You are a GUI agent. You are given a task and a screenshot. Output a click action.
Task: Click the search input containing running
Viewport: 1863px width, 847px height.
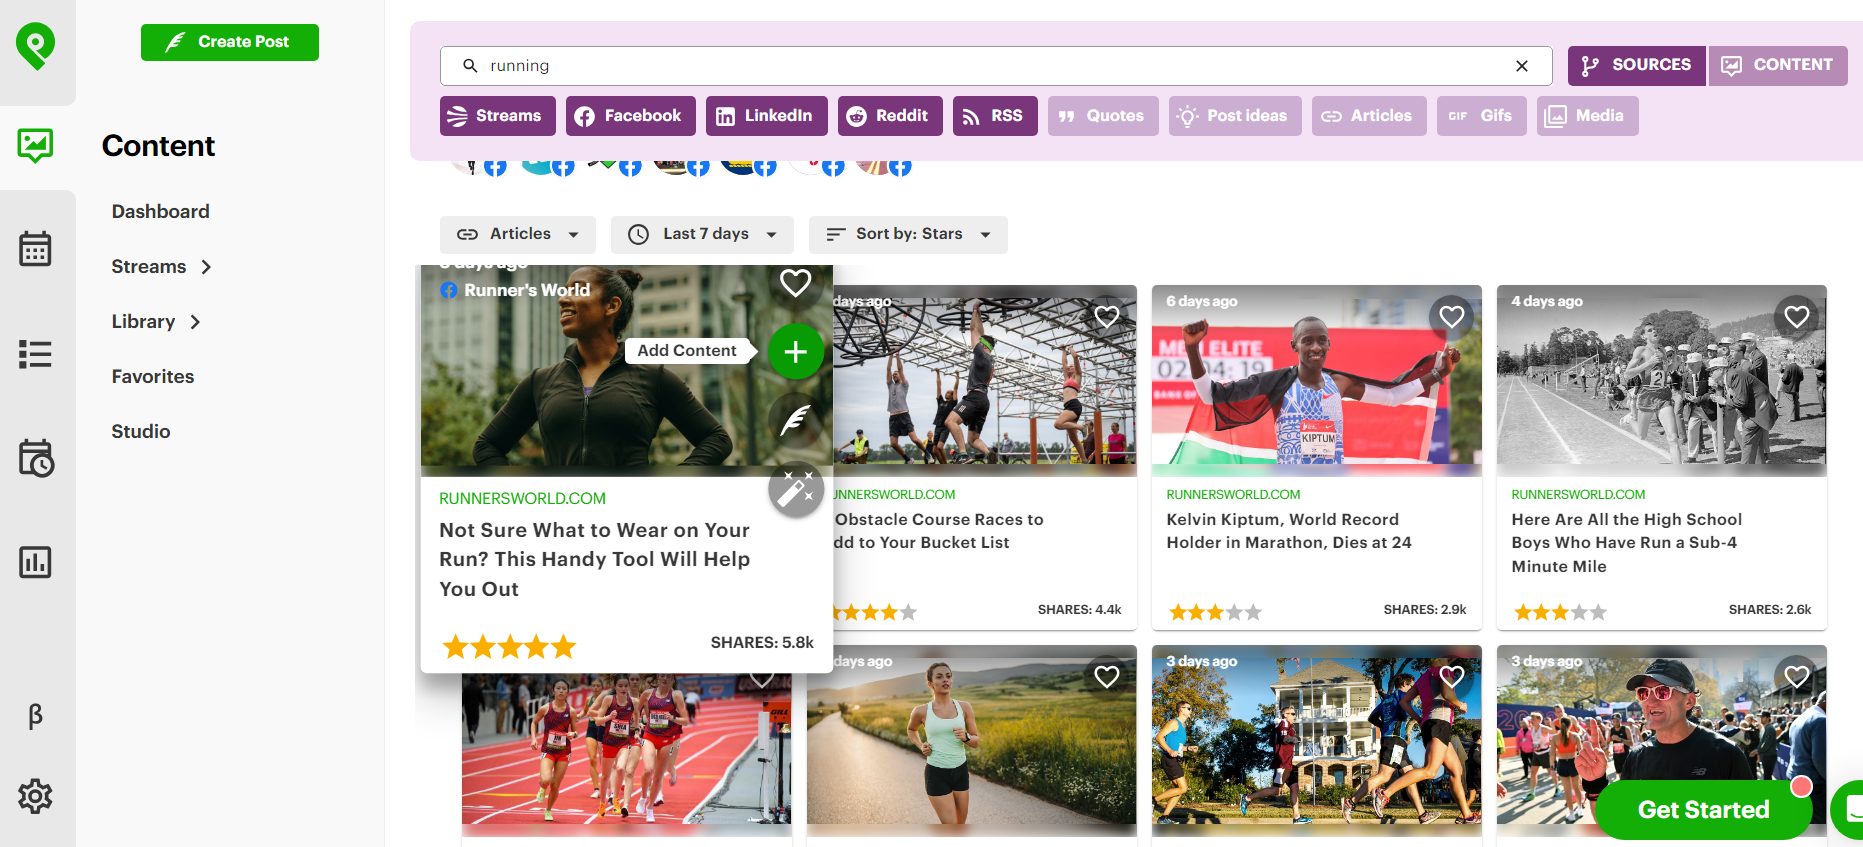coord(990,66)
